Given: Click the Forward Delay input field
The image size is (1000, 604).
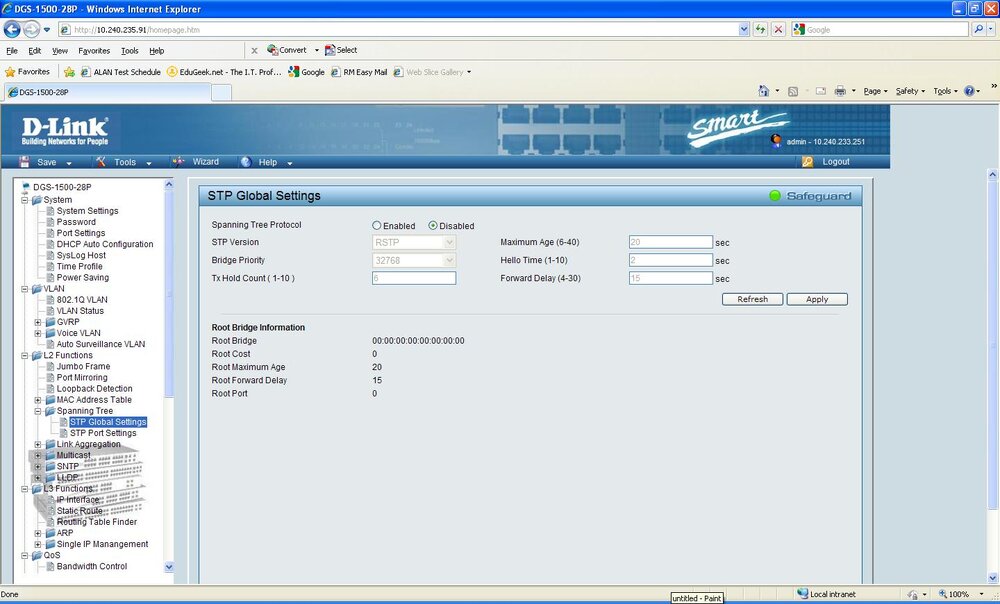Looking at the screenshot, I should click(670, 278).
